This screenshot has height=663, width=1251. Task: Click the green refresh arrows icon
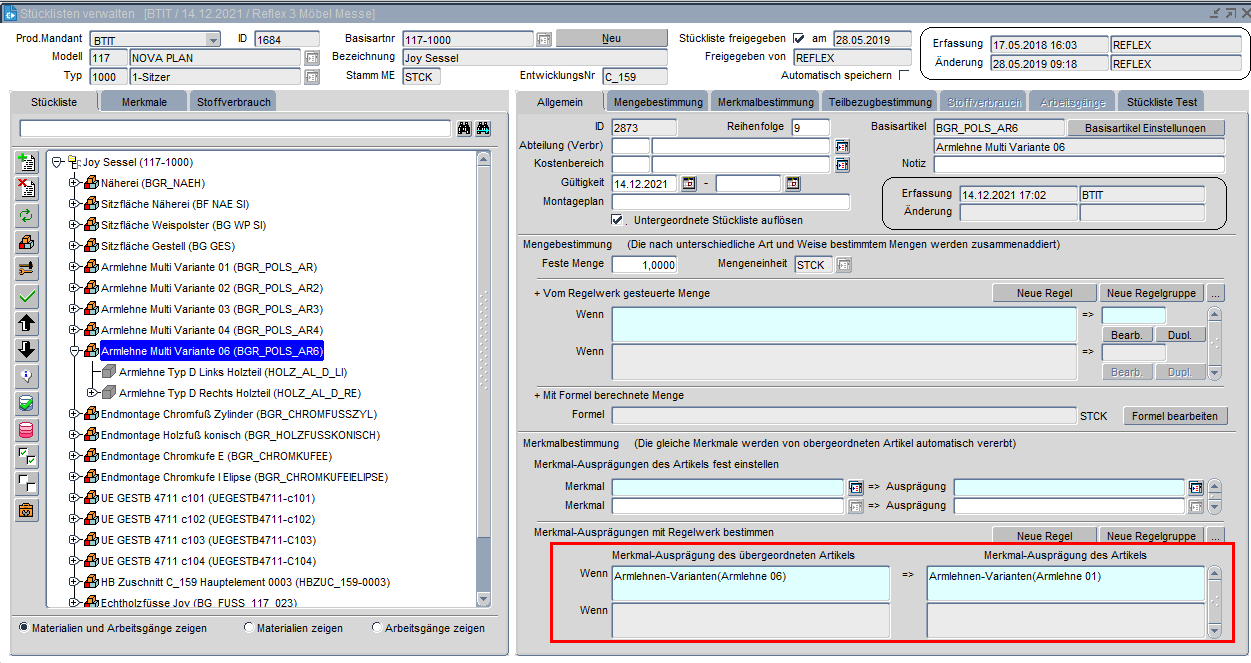coord(27,215)
